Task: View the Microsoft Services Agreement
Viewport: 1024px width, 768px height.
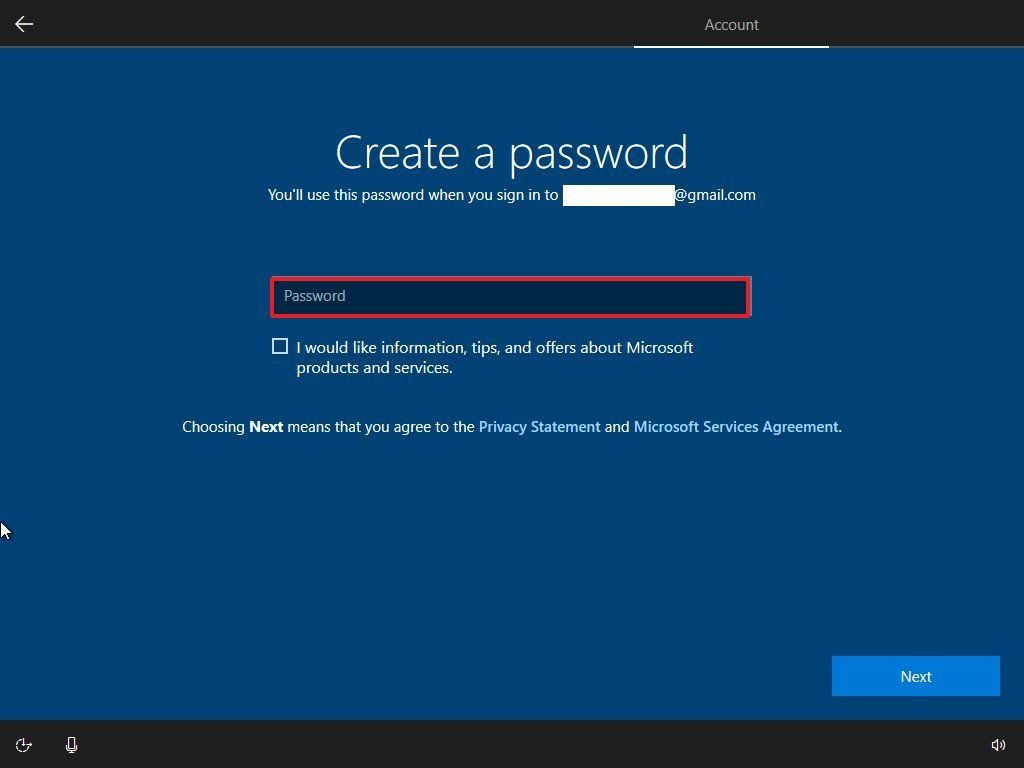Action: coord(736,426)
